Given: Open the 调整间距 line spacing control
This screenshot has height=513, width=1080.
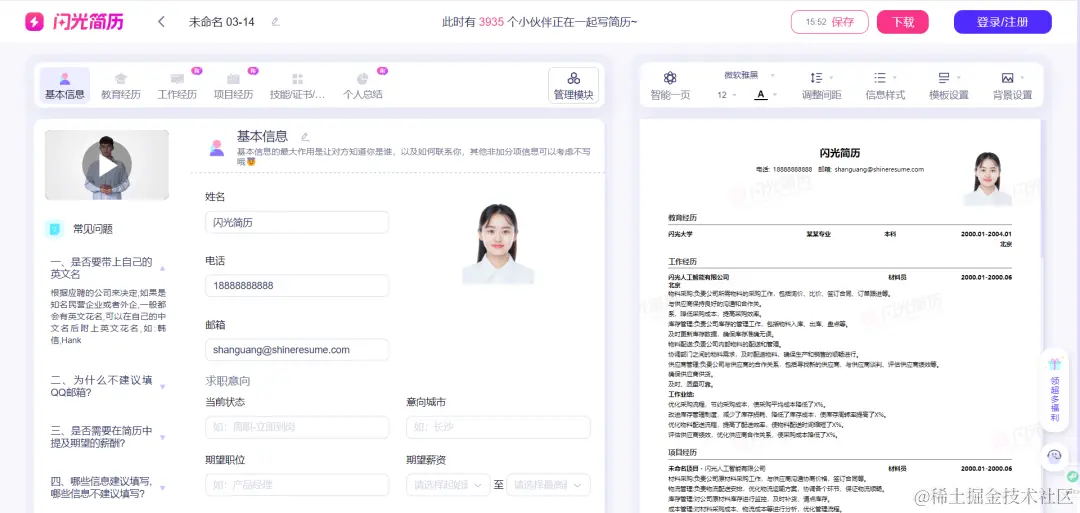Looking at the screenshot, I should tap(821, 85).
